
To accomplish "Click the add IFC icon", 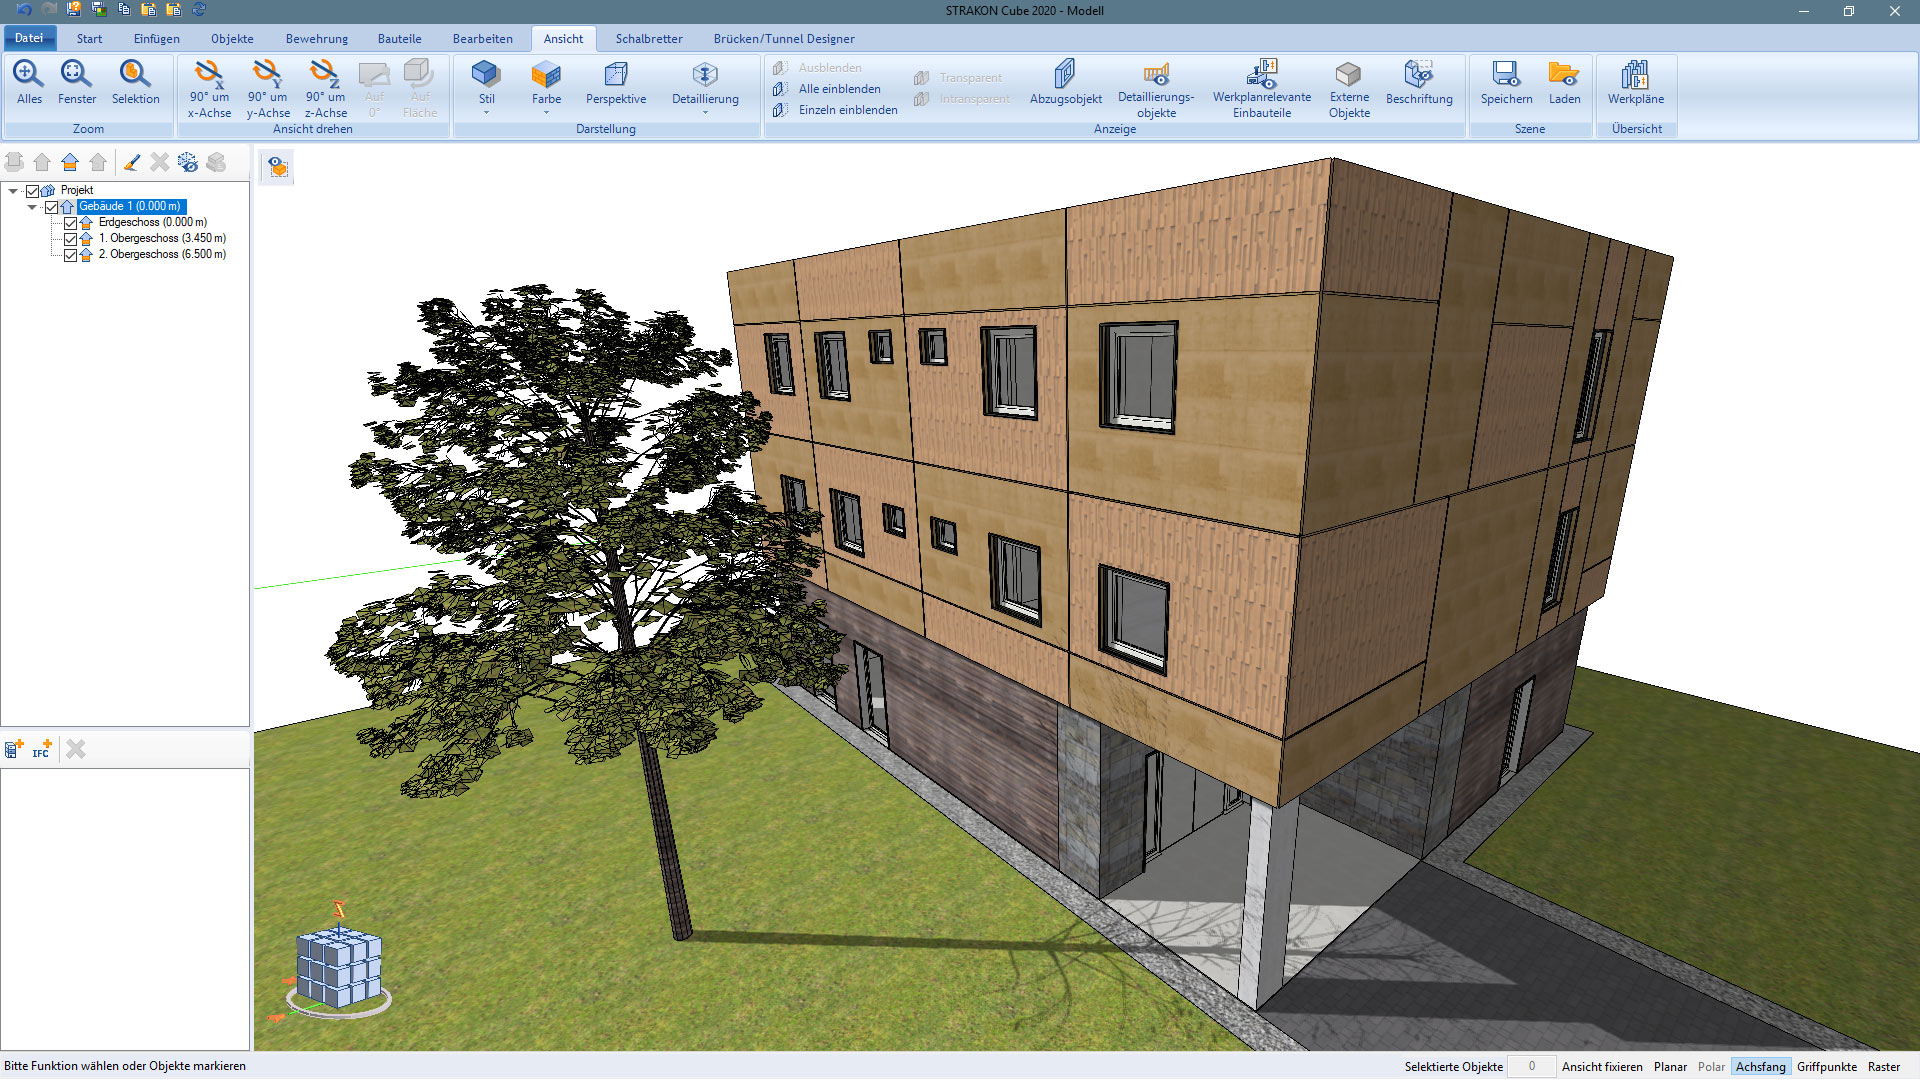I will (x=42, y=749).
